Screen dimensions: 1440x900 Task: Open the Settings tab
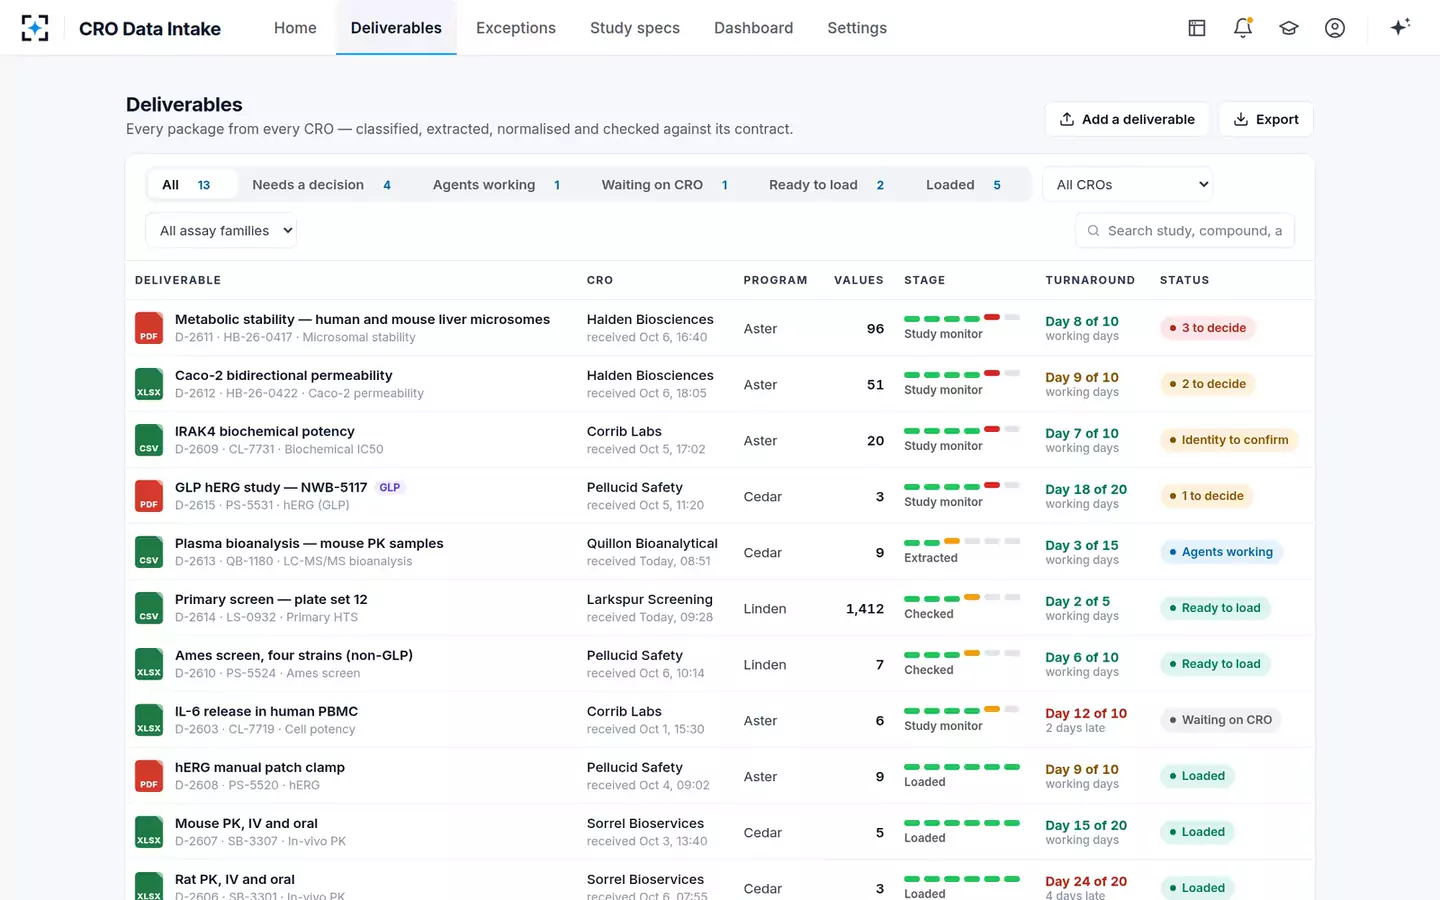click(857, 28)
